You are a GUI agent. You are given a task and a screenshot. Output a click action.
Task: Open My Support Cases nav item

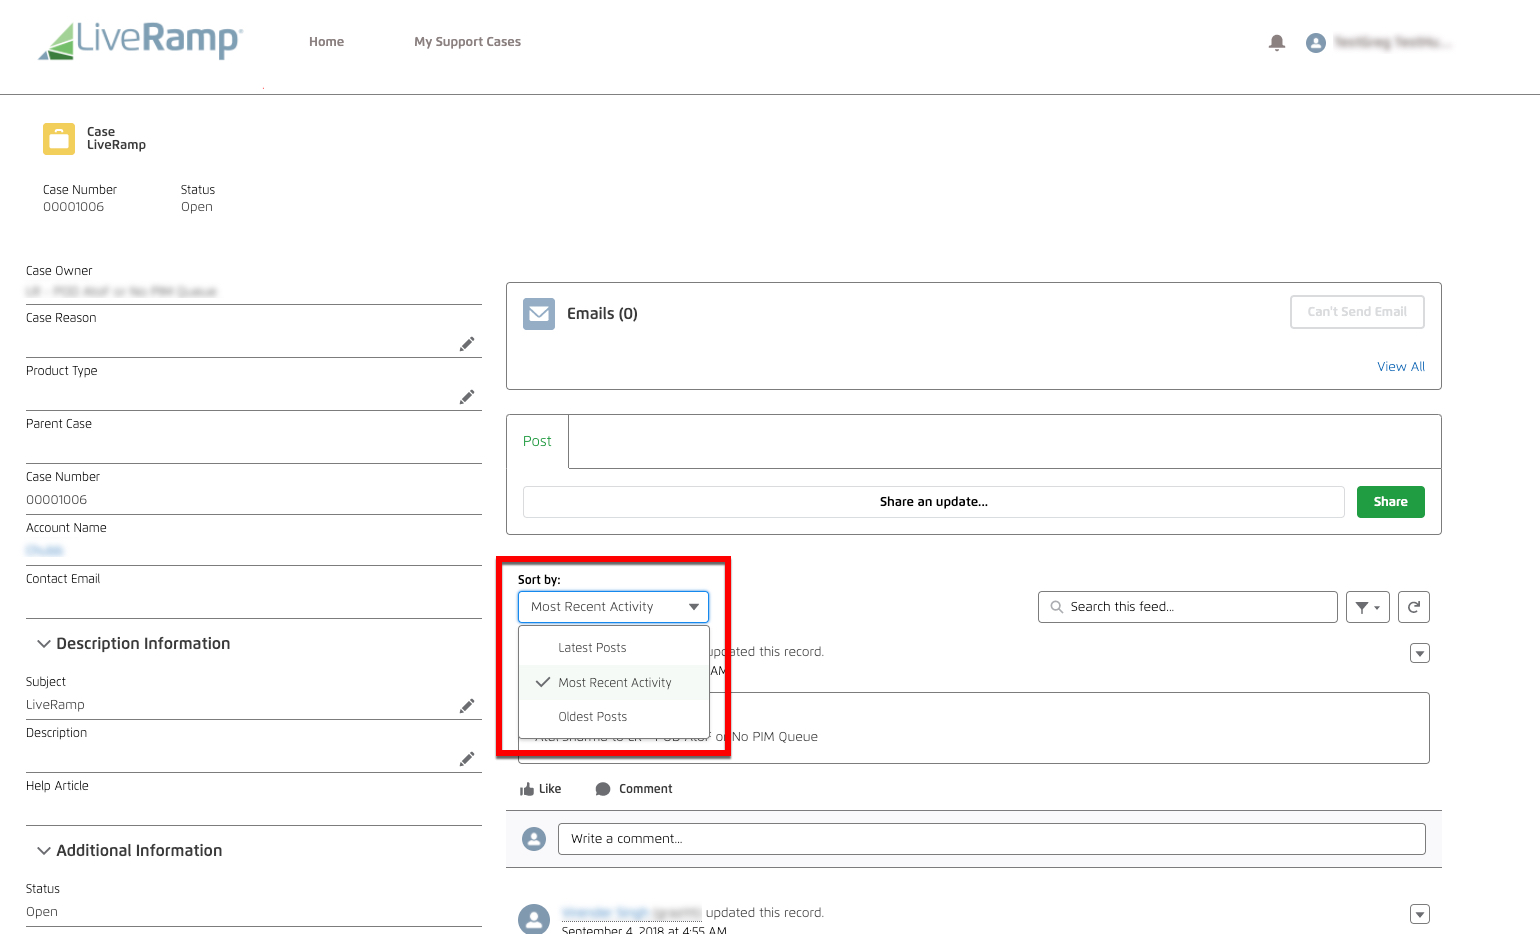pos(468,42)
